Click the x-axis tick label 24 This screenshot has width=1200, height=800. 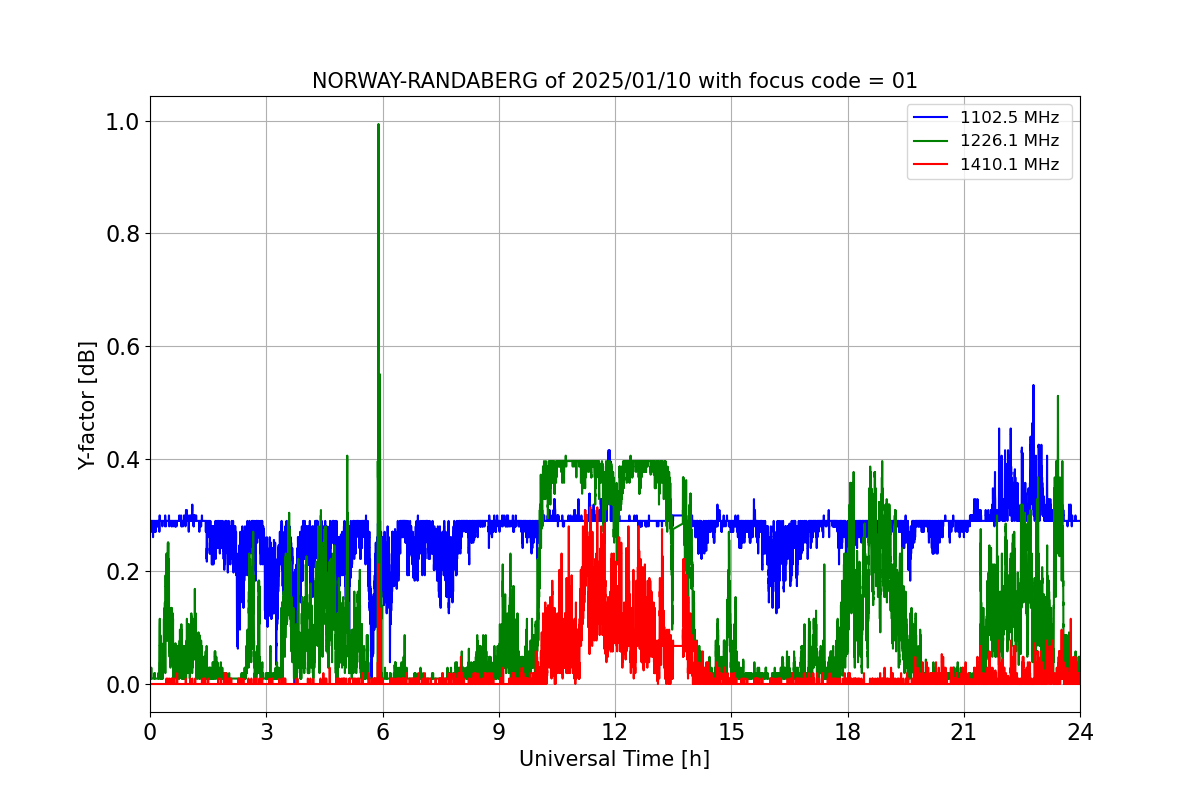pyautogui.click(x=1080, y=732)
